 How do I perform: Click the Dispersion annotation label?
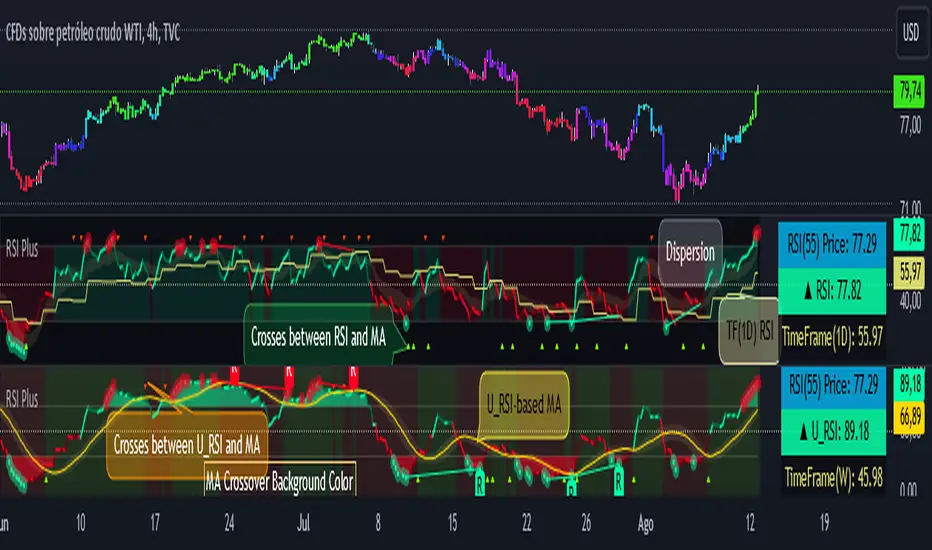click(x=689, y=252)
